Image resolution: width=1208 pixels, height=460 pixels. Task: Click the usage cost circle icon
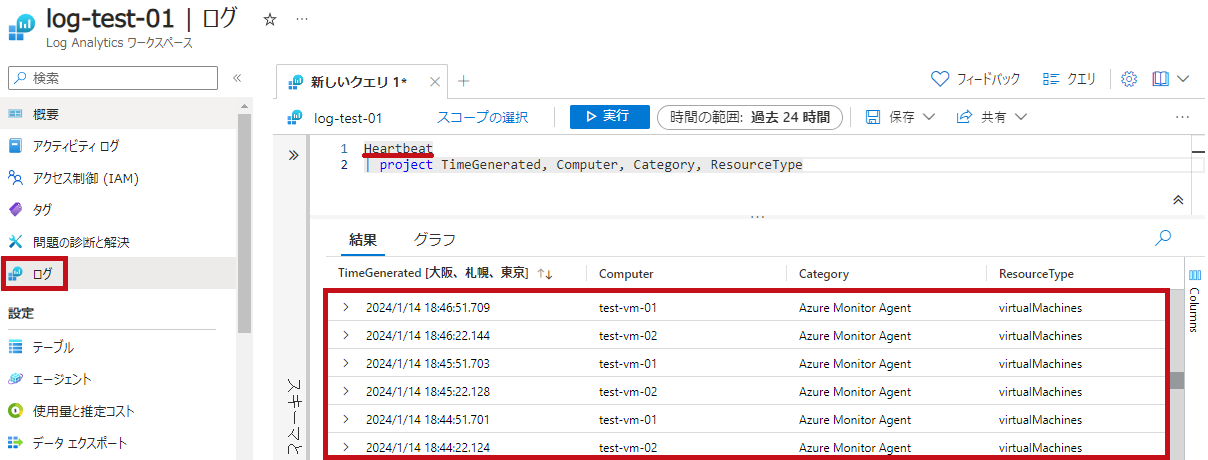coord(15,411)
